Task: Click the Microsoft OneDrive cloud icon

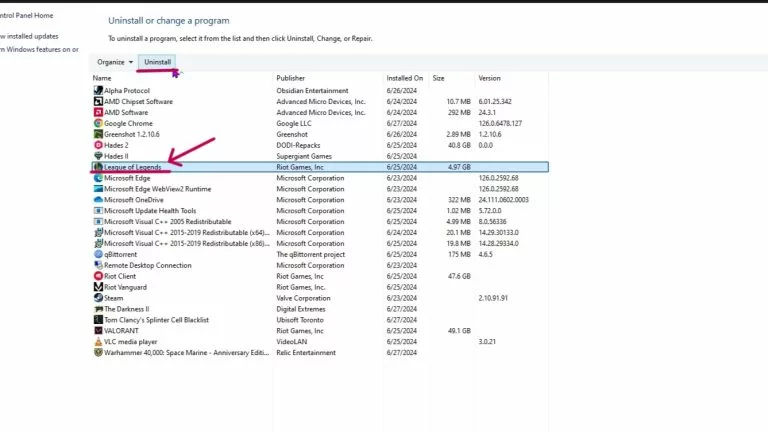Action: tap(98, 200)
